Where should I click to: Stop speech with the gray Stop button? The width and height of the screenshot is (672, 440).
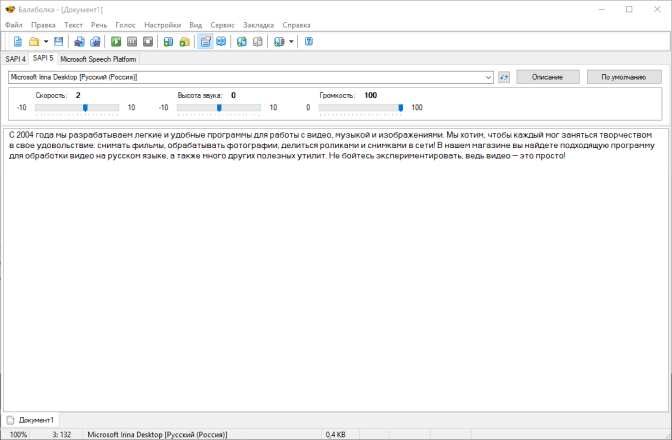148,42
